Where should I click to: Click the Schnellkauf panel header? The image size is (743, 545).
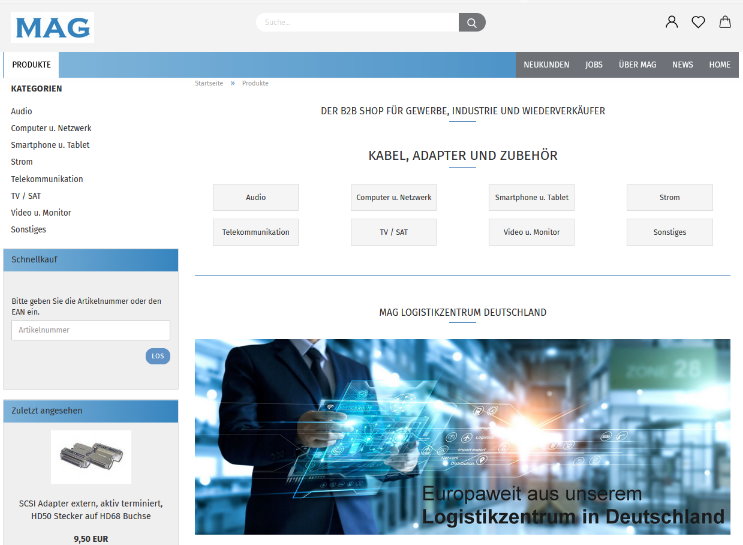tap(91, 260)
